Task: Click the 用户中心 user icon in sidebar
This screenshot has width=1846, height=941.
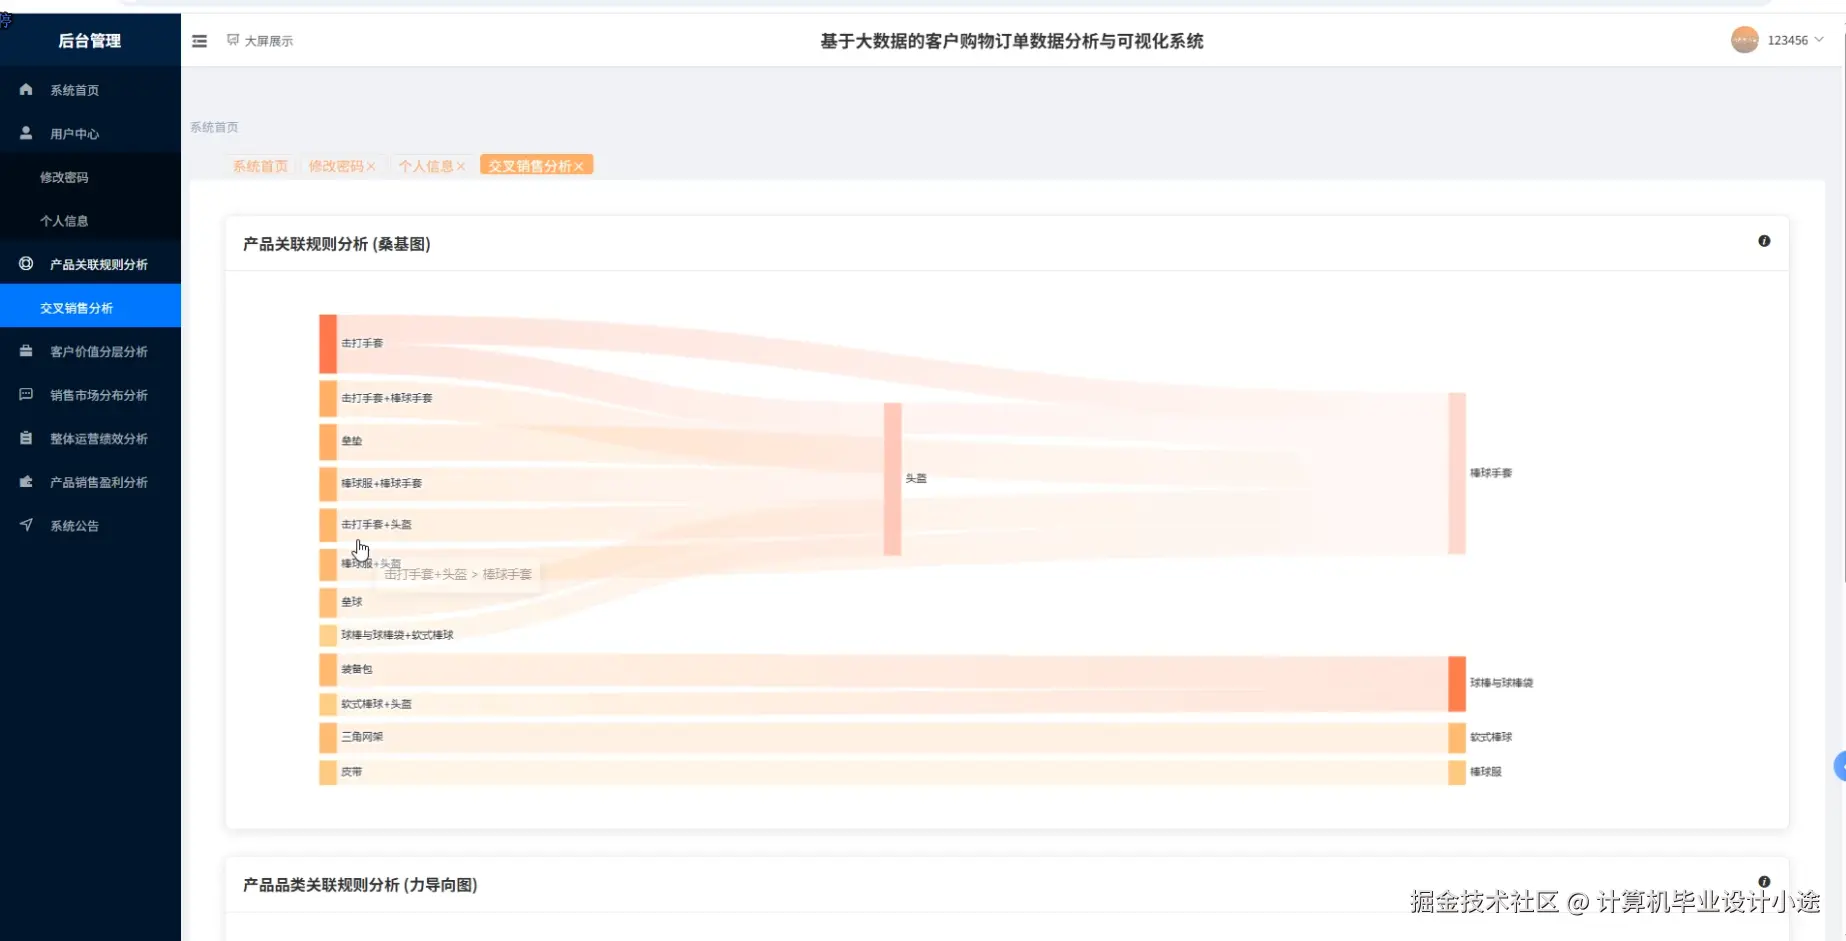Action: coord(24,132)
